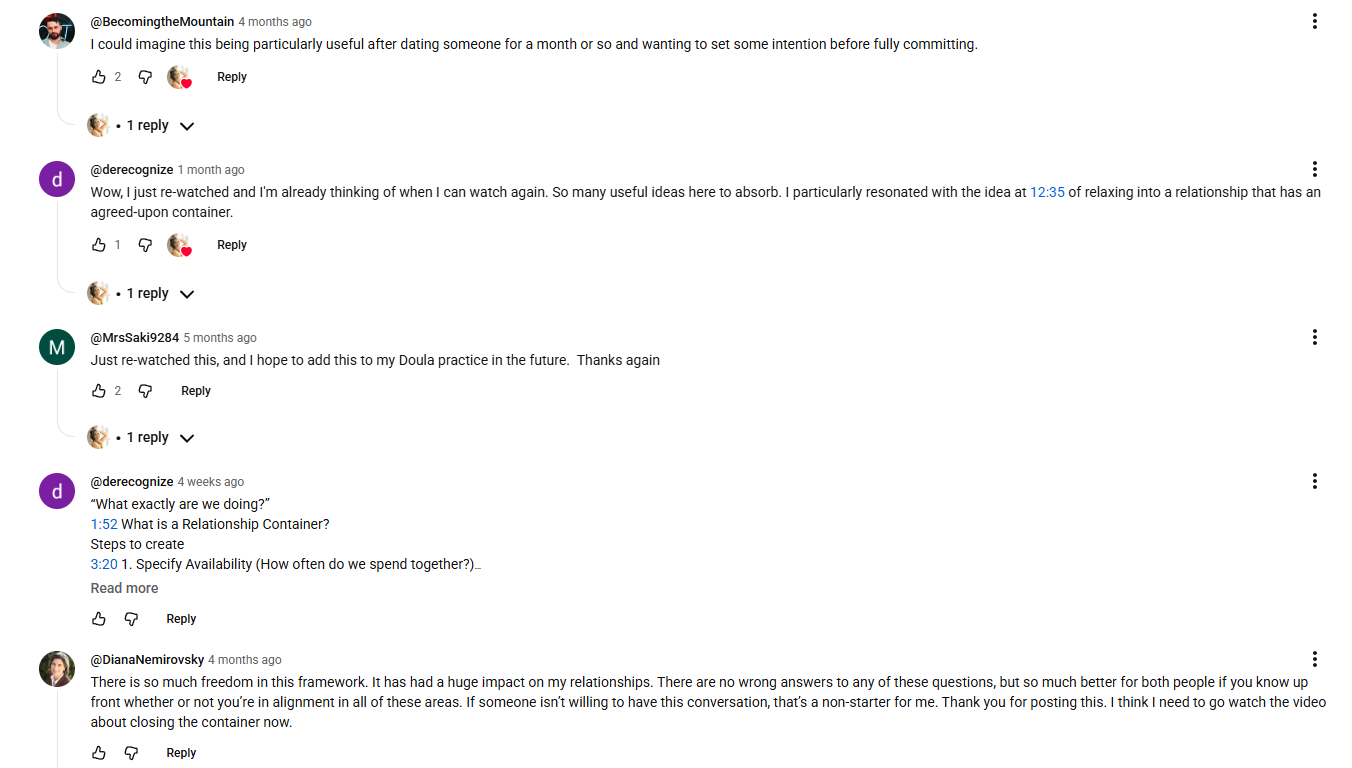
Task: Open the @DianaNemirovsky channel name
Action: click(147, 660)
